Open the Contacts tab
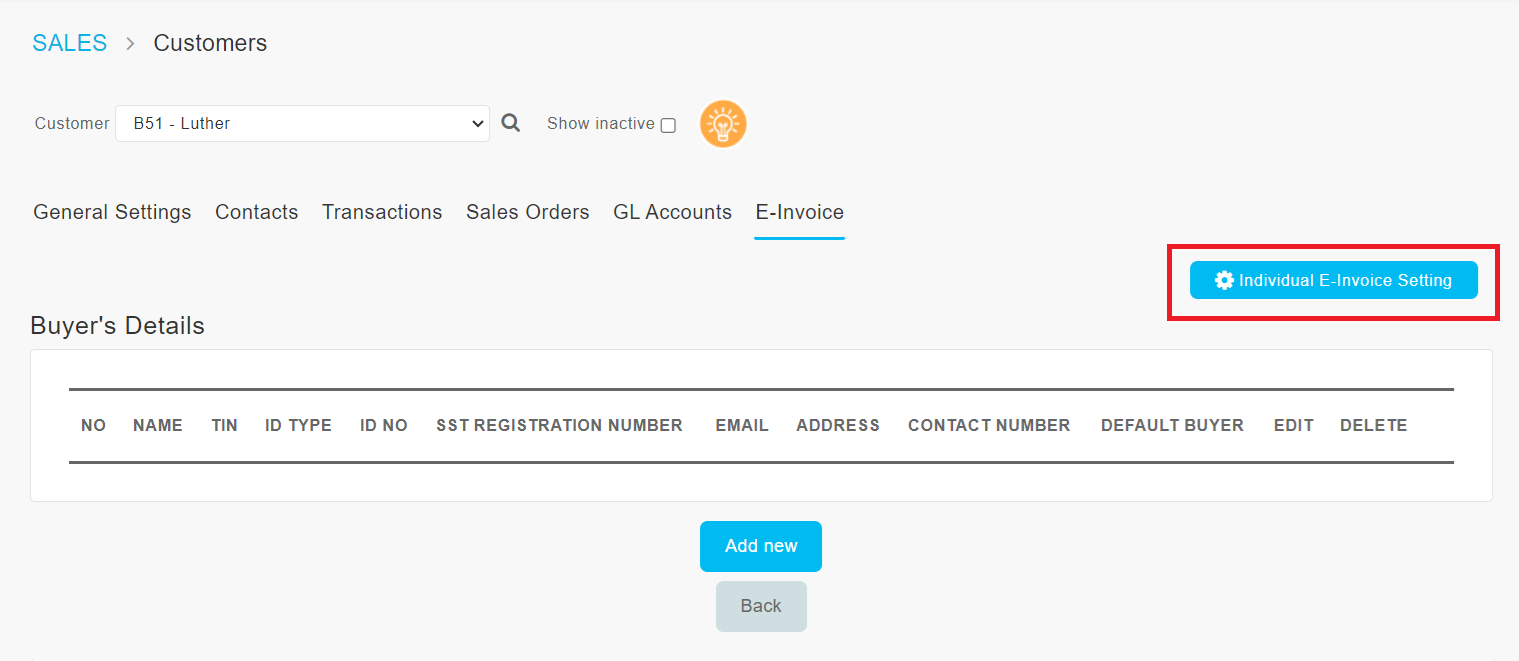1519x661 pixels. [x=257, y=212]
